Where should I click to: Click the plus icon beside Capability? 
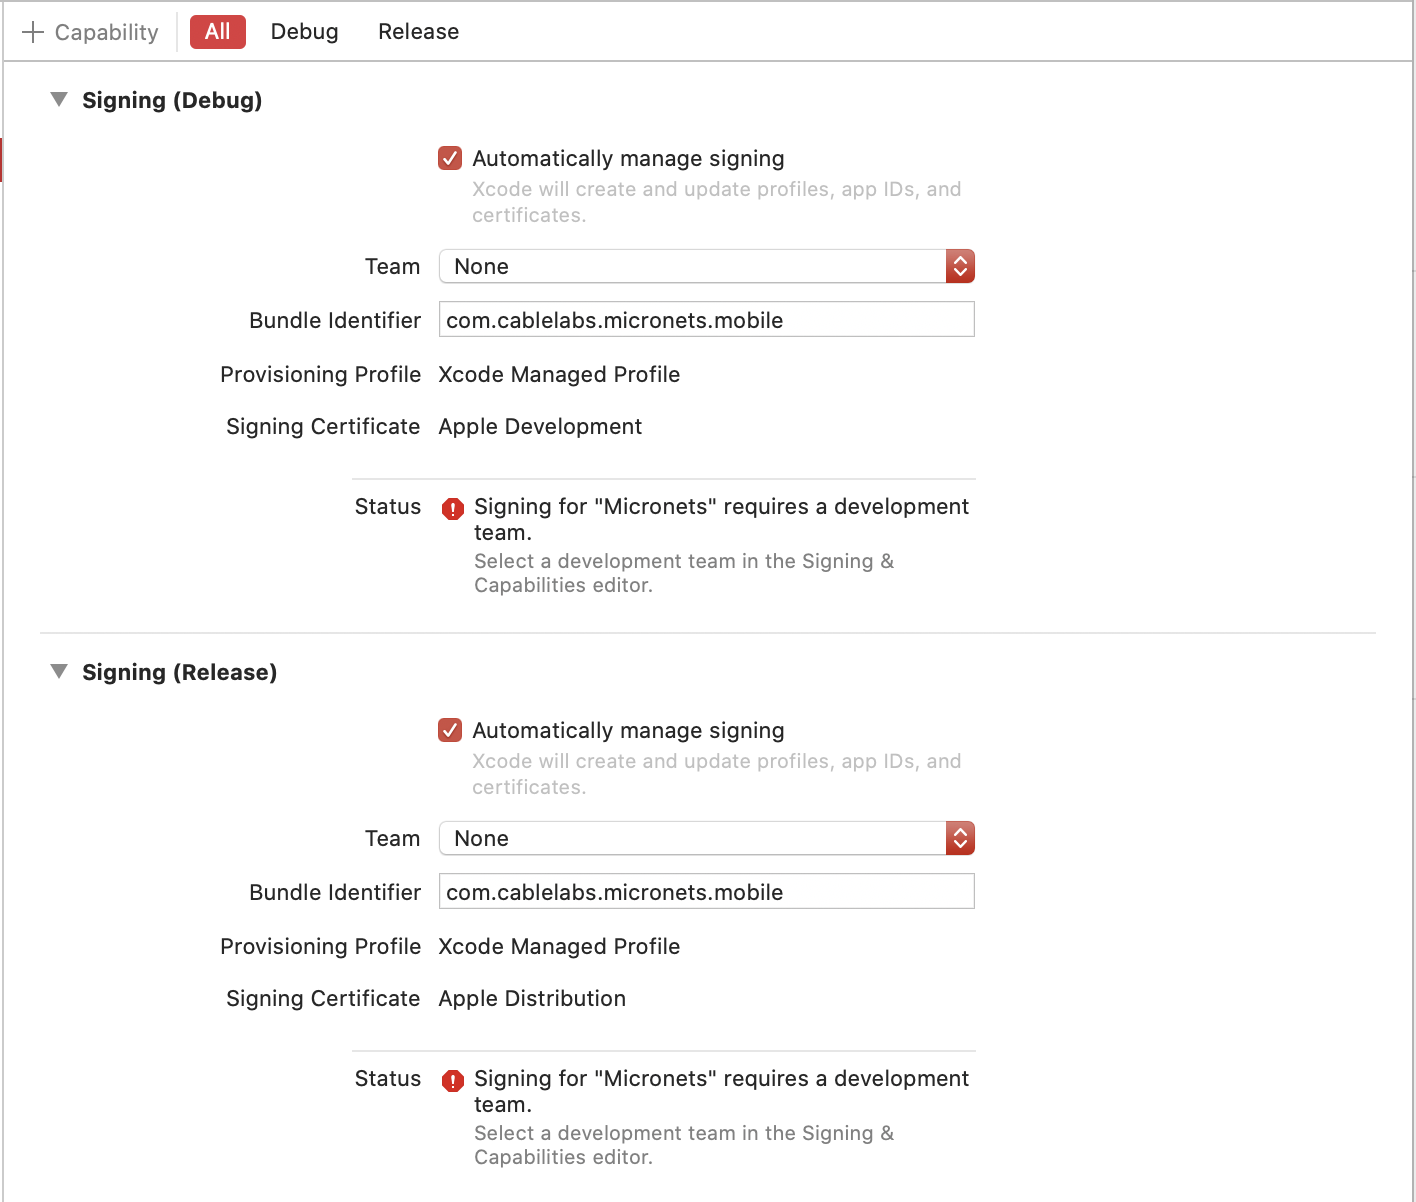pyautogui.click(x=33, y=32)
